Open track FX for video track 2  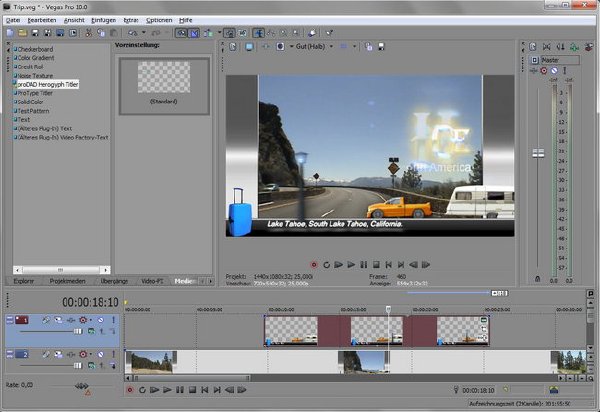71,355
